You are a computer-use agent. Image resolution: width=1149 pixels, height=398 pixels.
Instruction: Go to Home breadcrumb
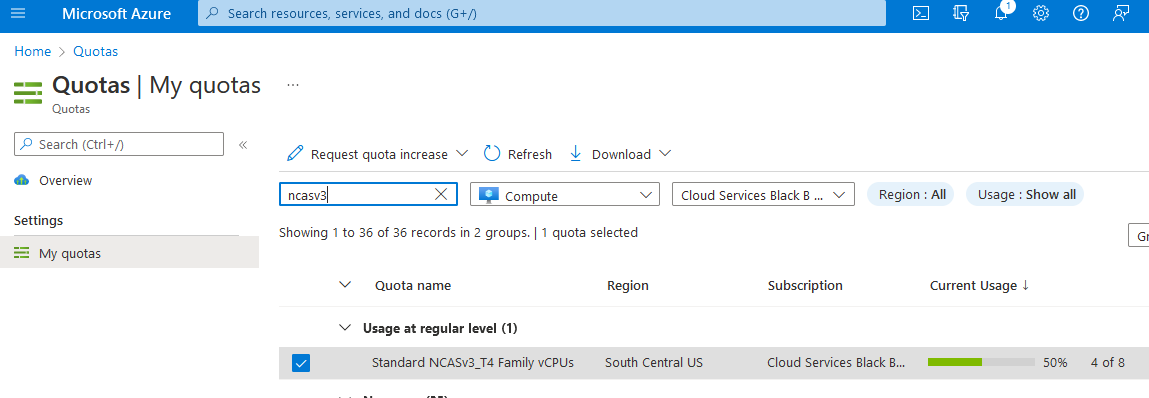pos(32,51)
